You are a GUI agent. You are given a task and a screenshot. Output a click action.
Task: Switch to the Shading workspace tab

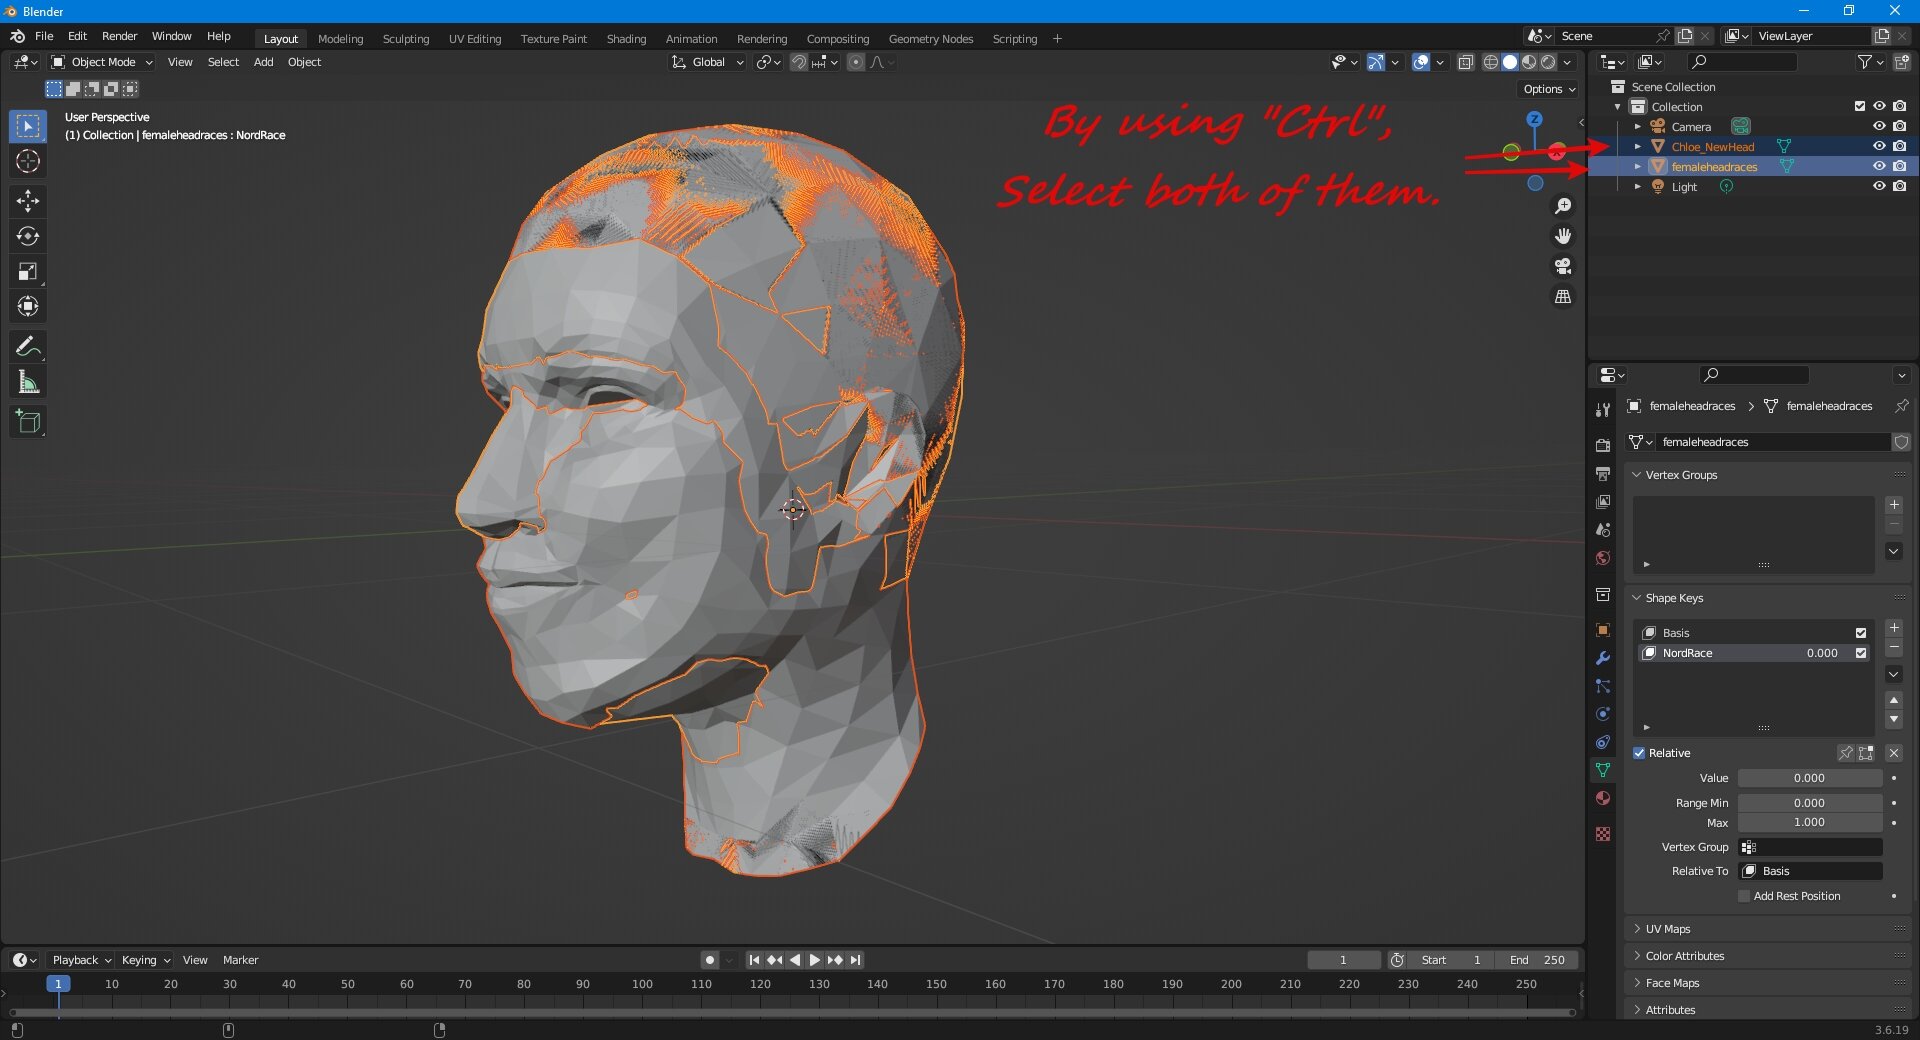(626, 39)
